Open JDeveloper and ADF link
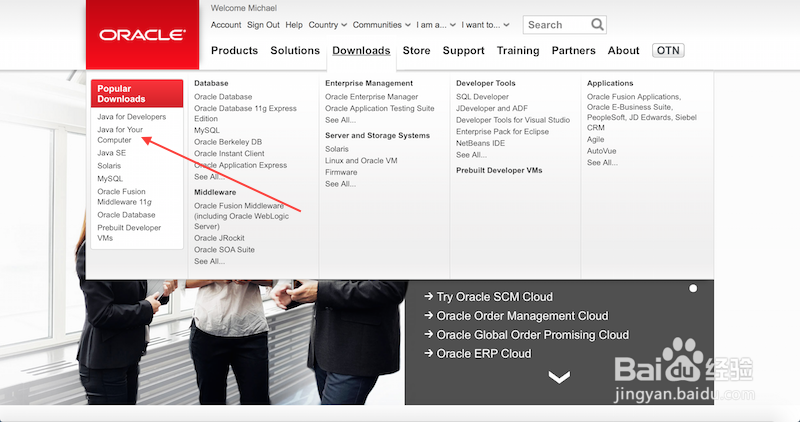 [x=492, y=108]
